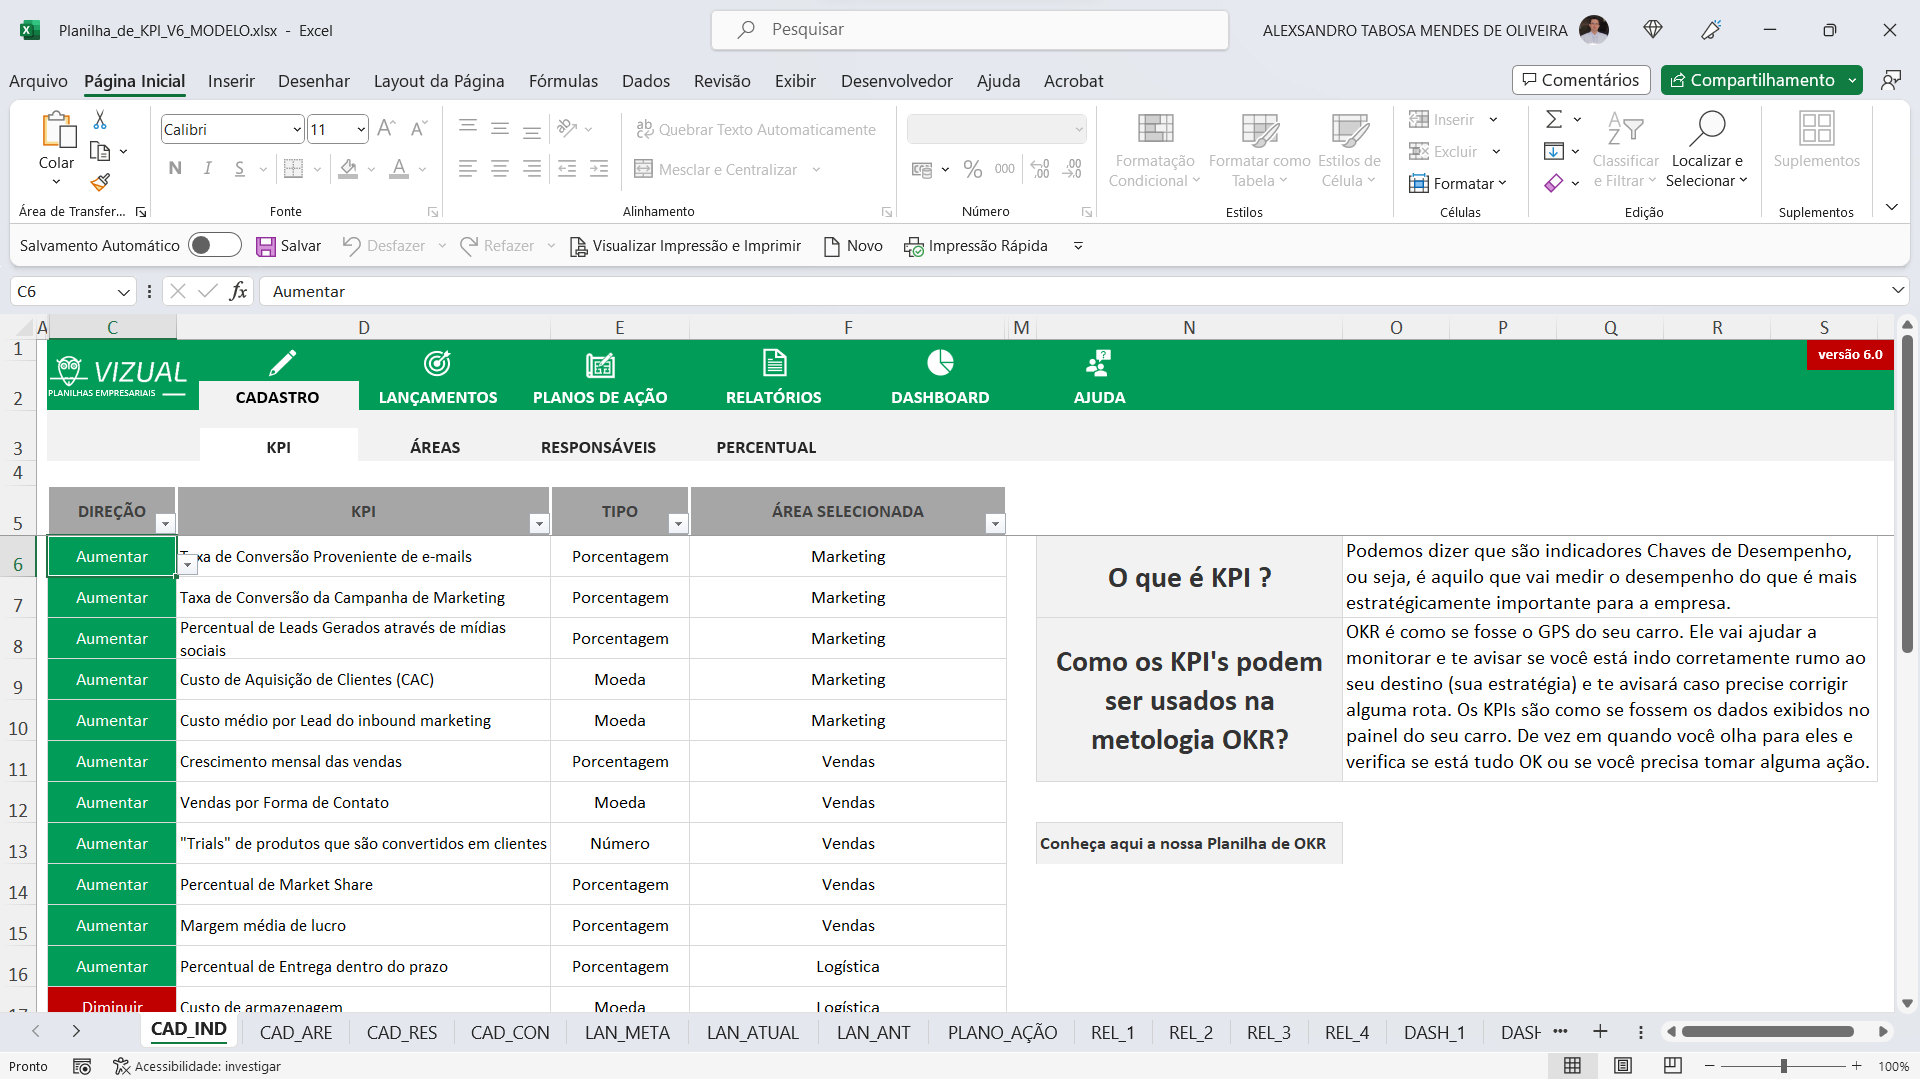Select the Format Painter tool
The height and width of the screenshot is (1080, 1920).
pyautogui.click(x=99, y=183)
